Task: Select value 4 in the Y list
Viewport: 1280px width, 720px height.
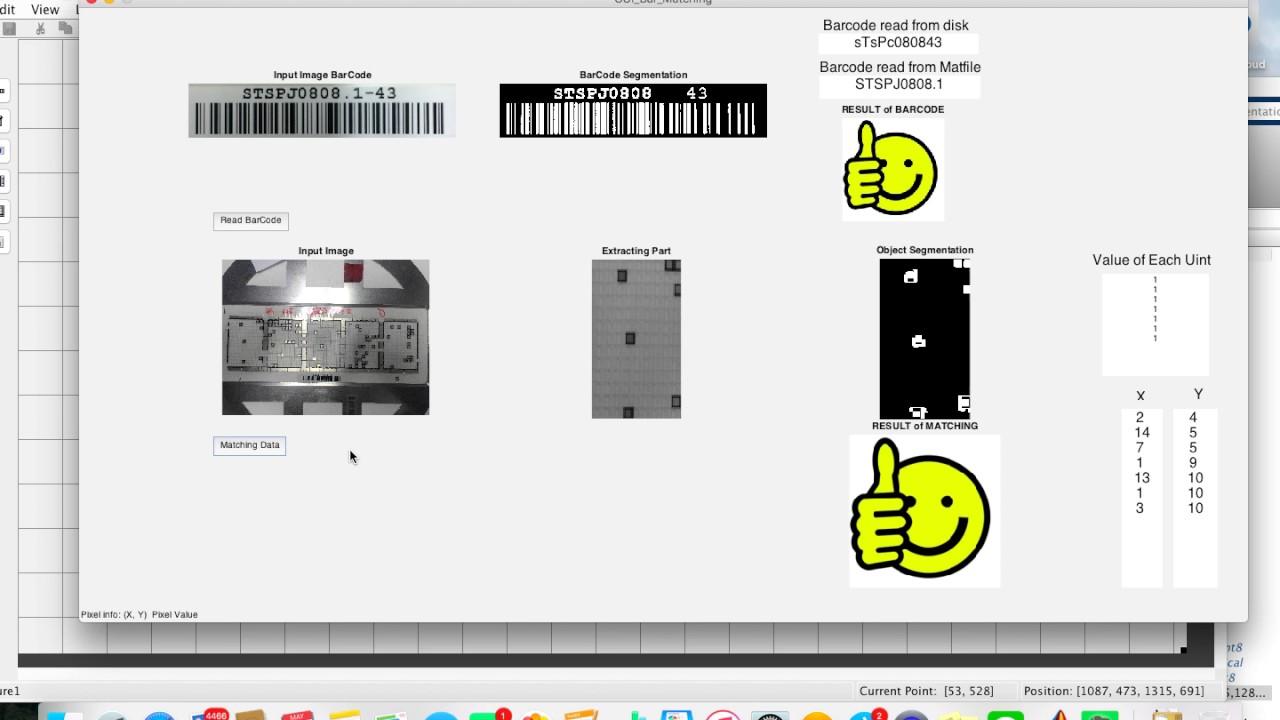Action: point(1193,418)
